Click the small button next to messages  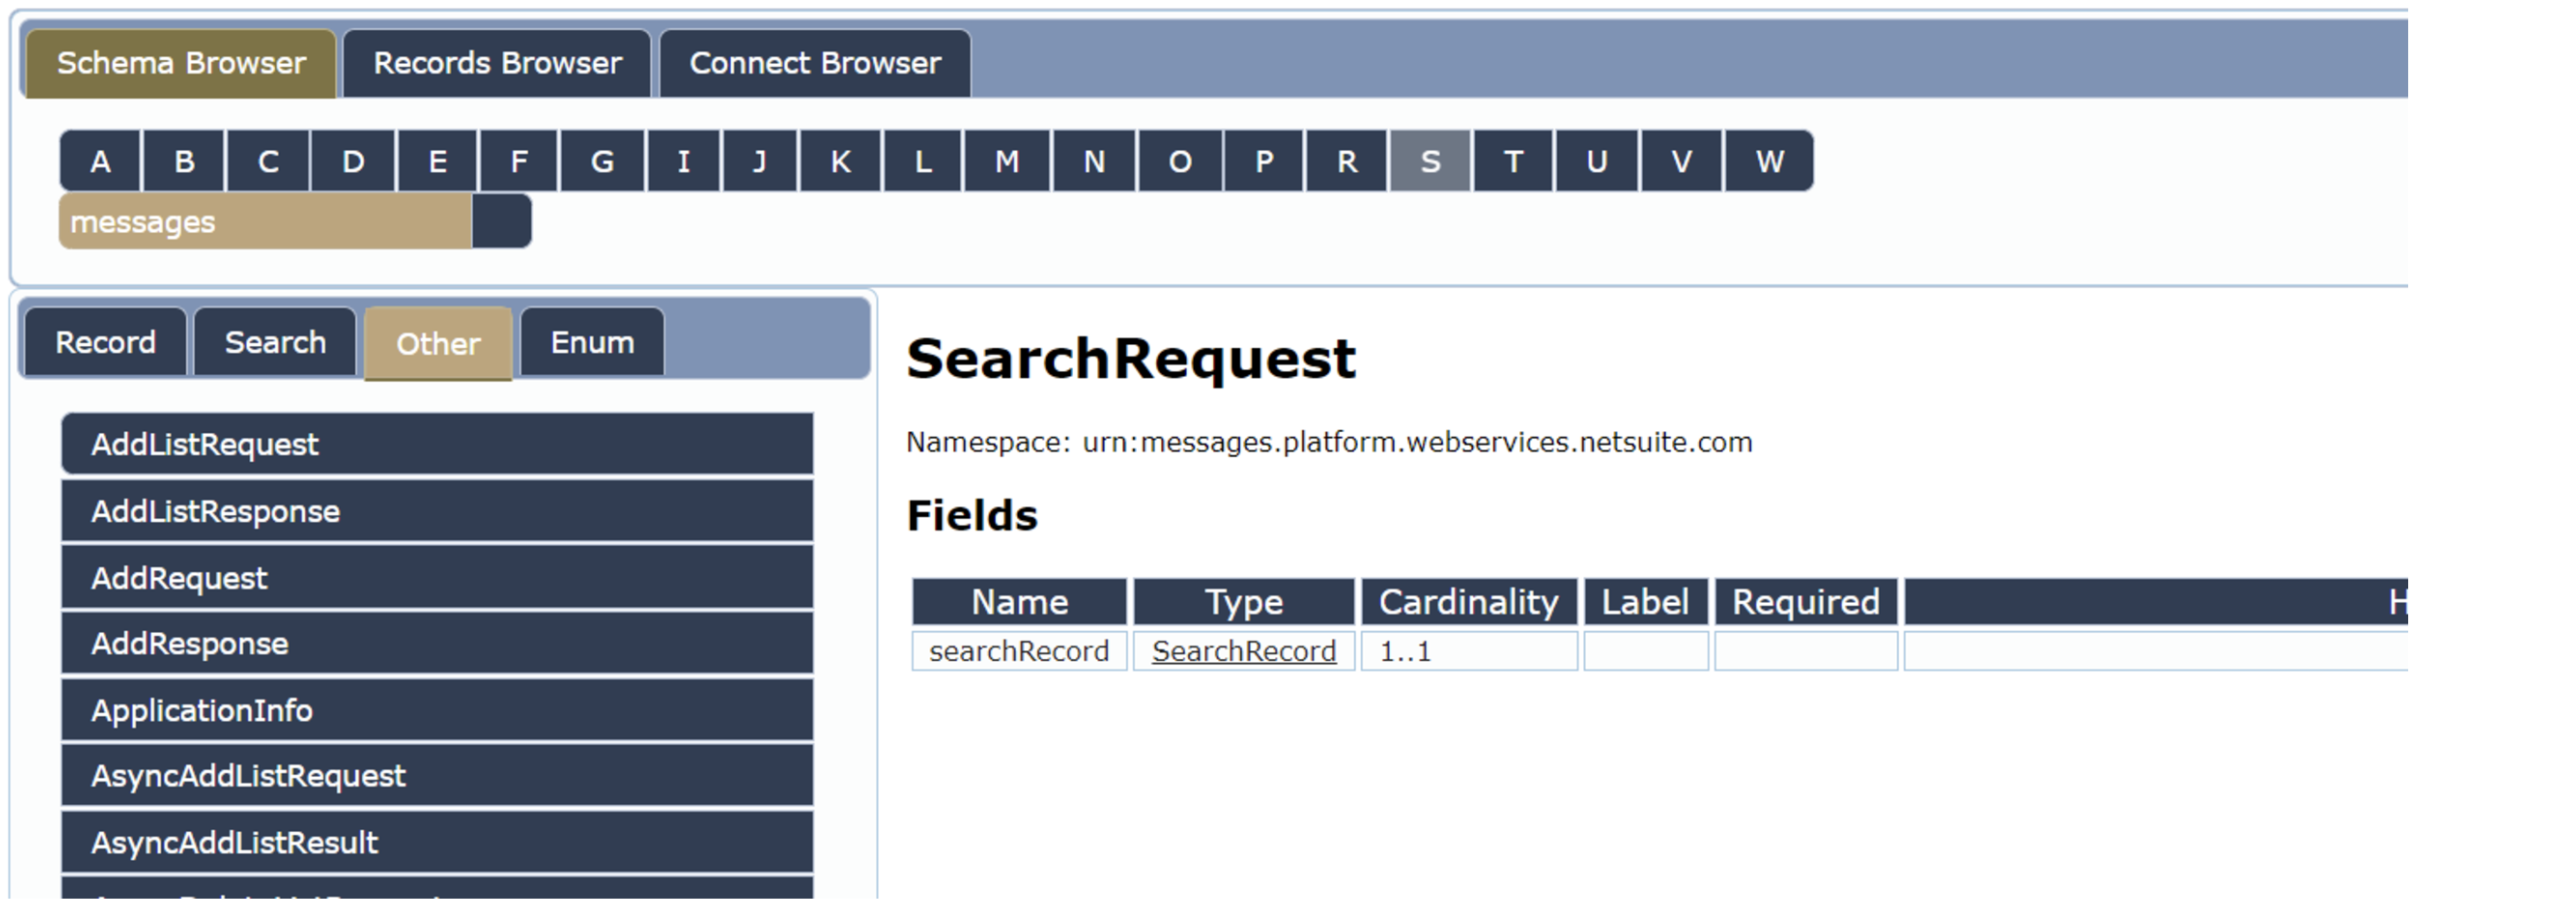tap(501, 222)
